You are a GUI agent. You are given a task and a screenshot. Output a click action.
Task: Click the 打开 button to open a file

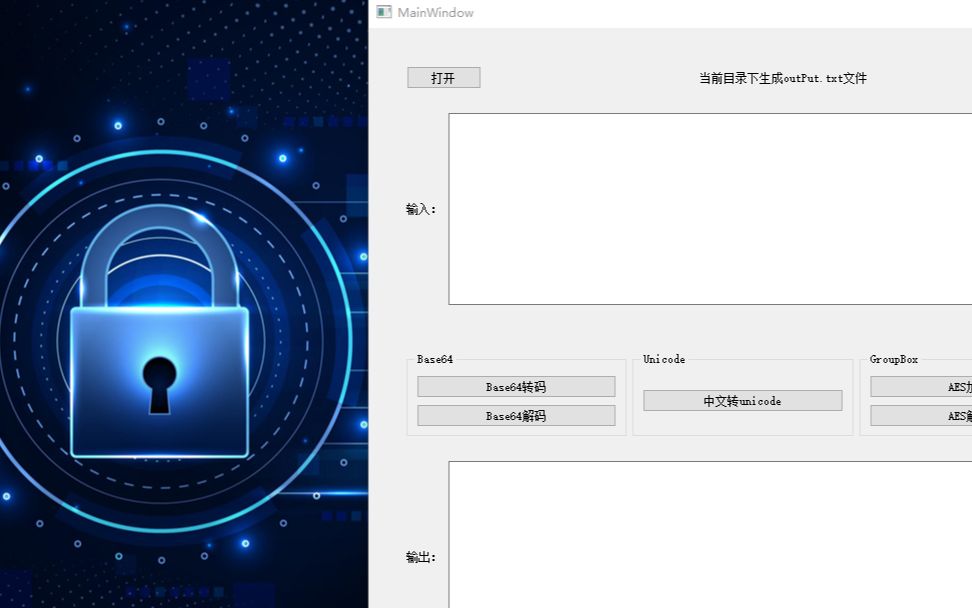444,77
